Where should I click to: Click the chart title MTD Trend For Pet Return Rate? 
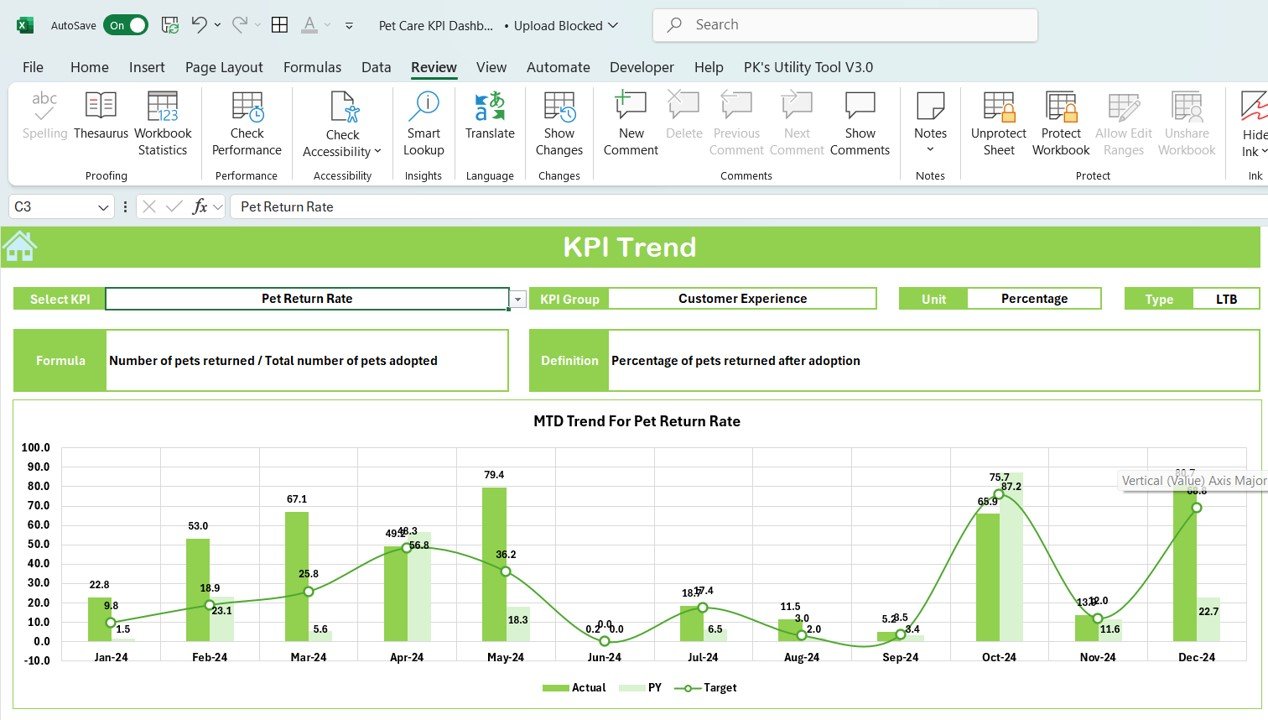(x=637, y=421)
